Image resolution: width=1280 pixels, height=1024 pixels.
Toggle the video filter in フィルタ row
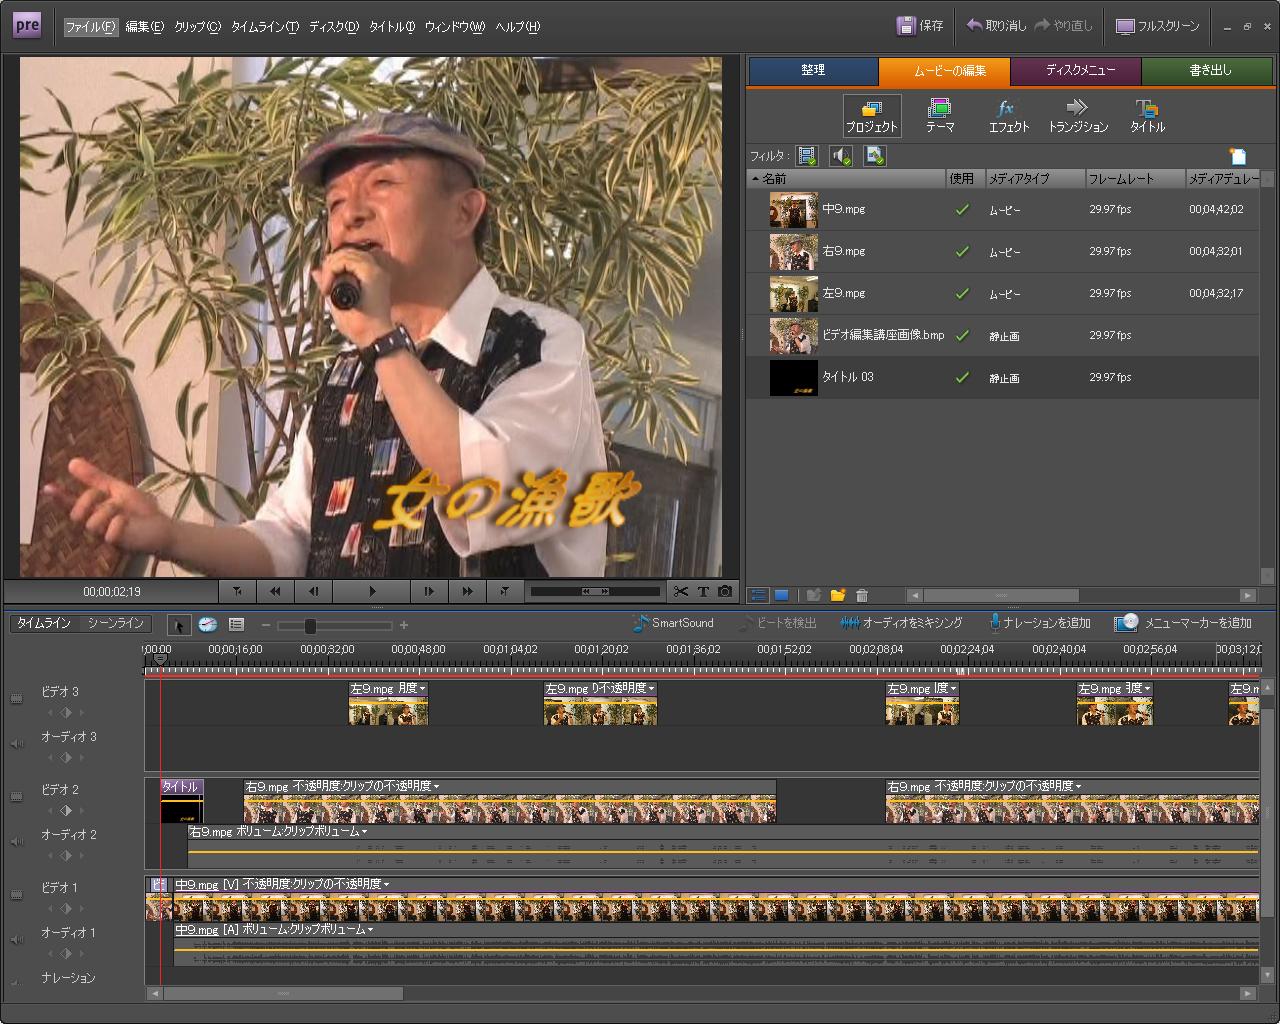coord(807,156)
